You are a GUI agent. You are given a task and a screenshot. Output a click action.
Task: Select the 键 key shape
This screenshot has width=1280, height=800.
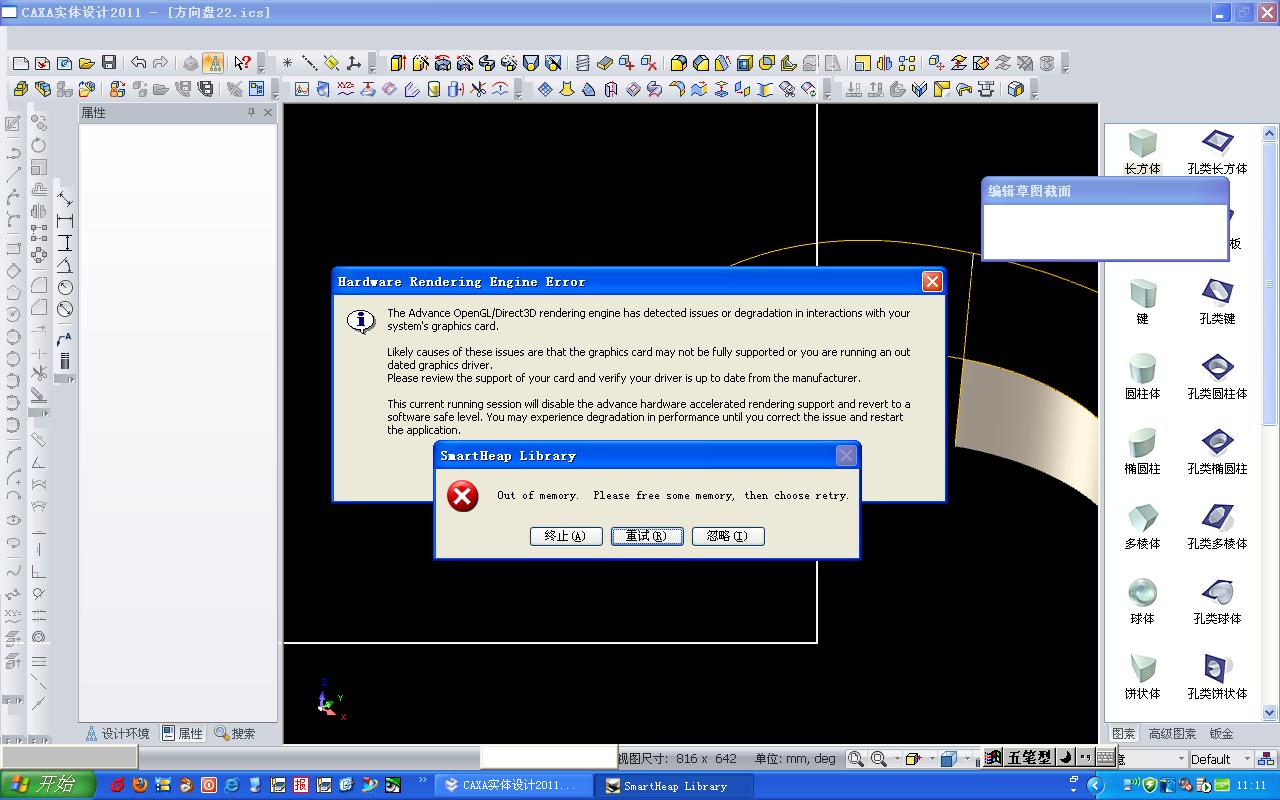(1142, 302)
